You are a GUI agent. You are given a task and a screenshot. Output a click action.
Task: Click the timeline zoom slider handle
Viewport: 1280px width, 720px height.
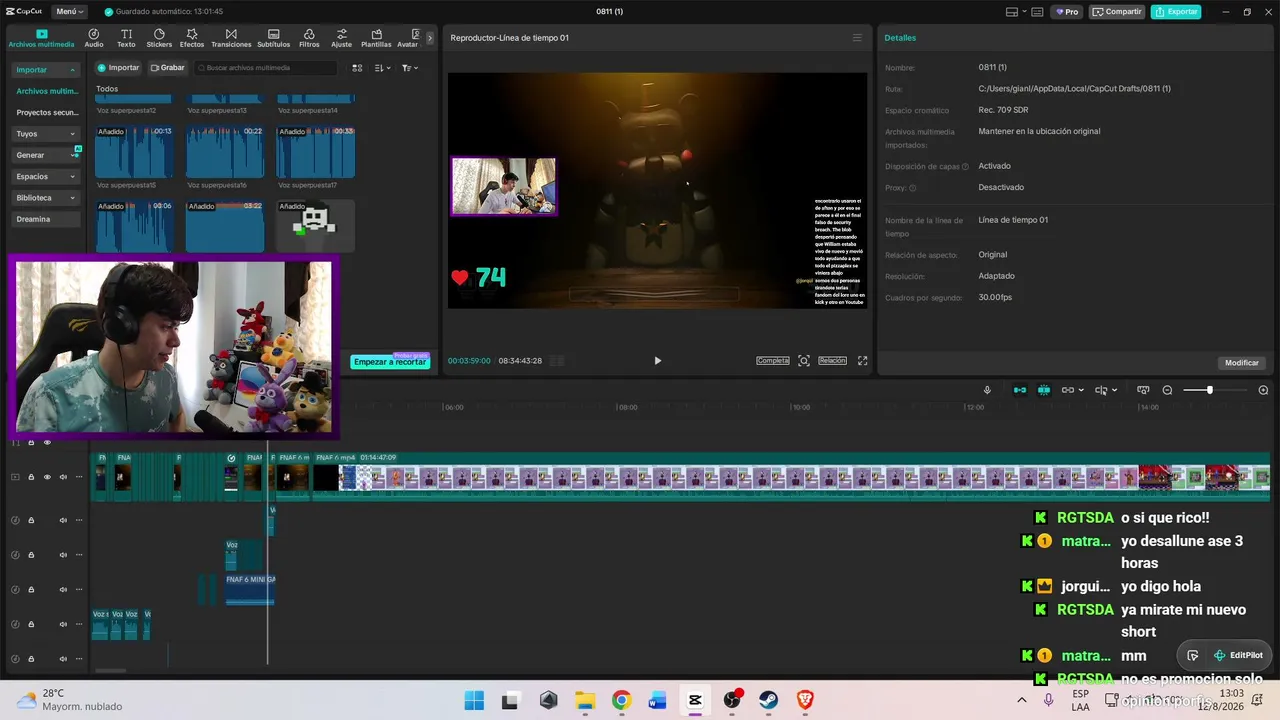1209,390
